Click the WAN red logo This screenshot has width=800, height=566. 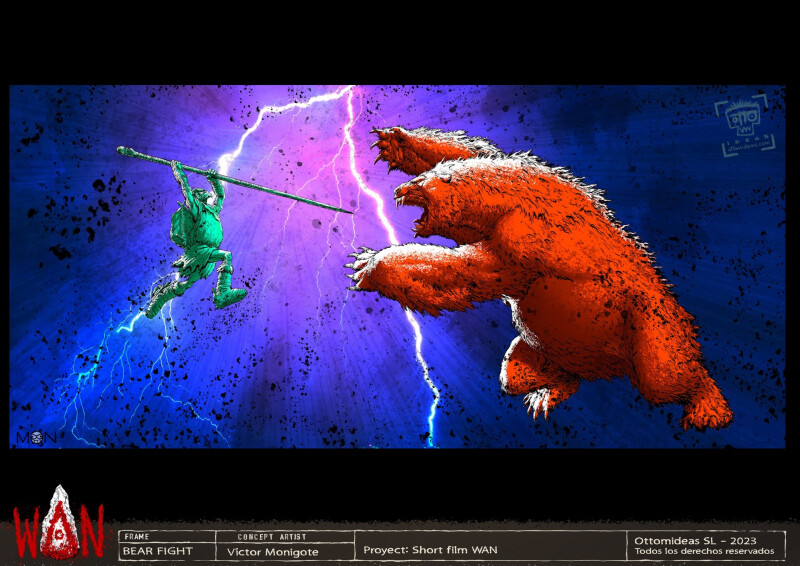point(58,525)
